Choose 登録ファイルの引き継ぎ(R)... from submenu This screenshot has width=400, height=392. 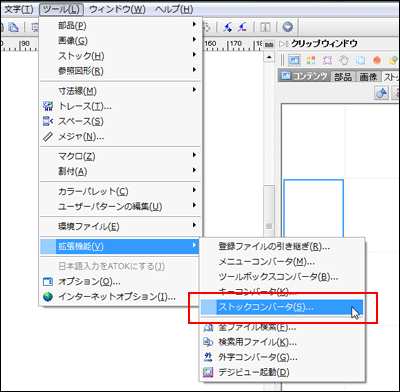(x=282, y=246)
